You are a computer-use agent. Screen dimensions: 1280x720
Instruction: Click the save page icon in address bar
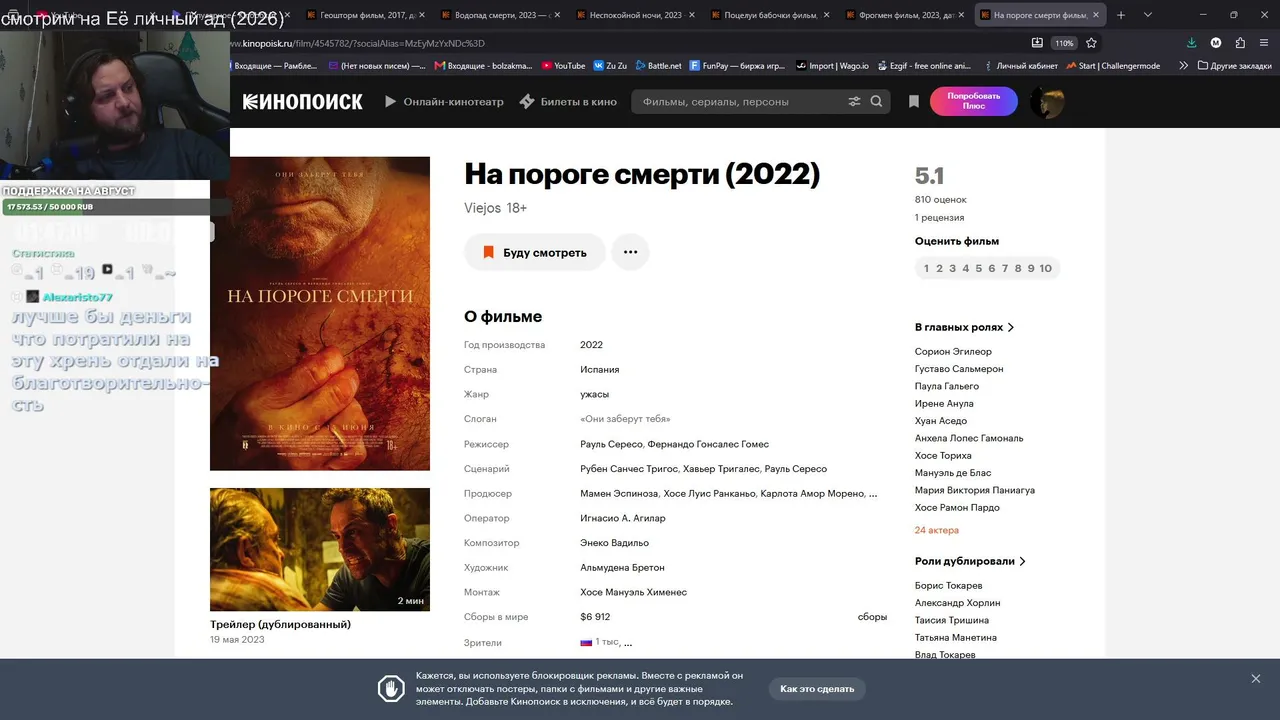click(x=1037, y=43)
